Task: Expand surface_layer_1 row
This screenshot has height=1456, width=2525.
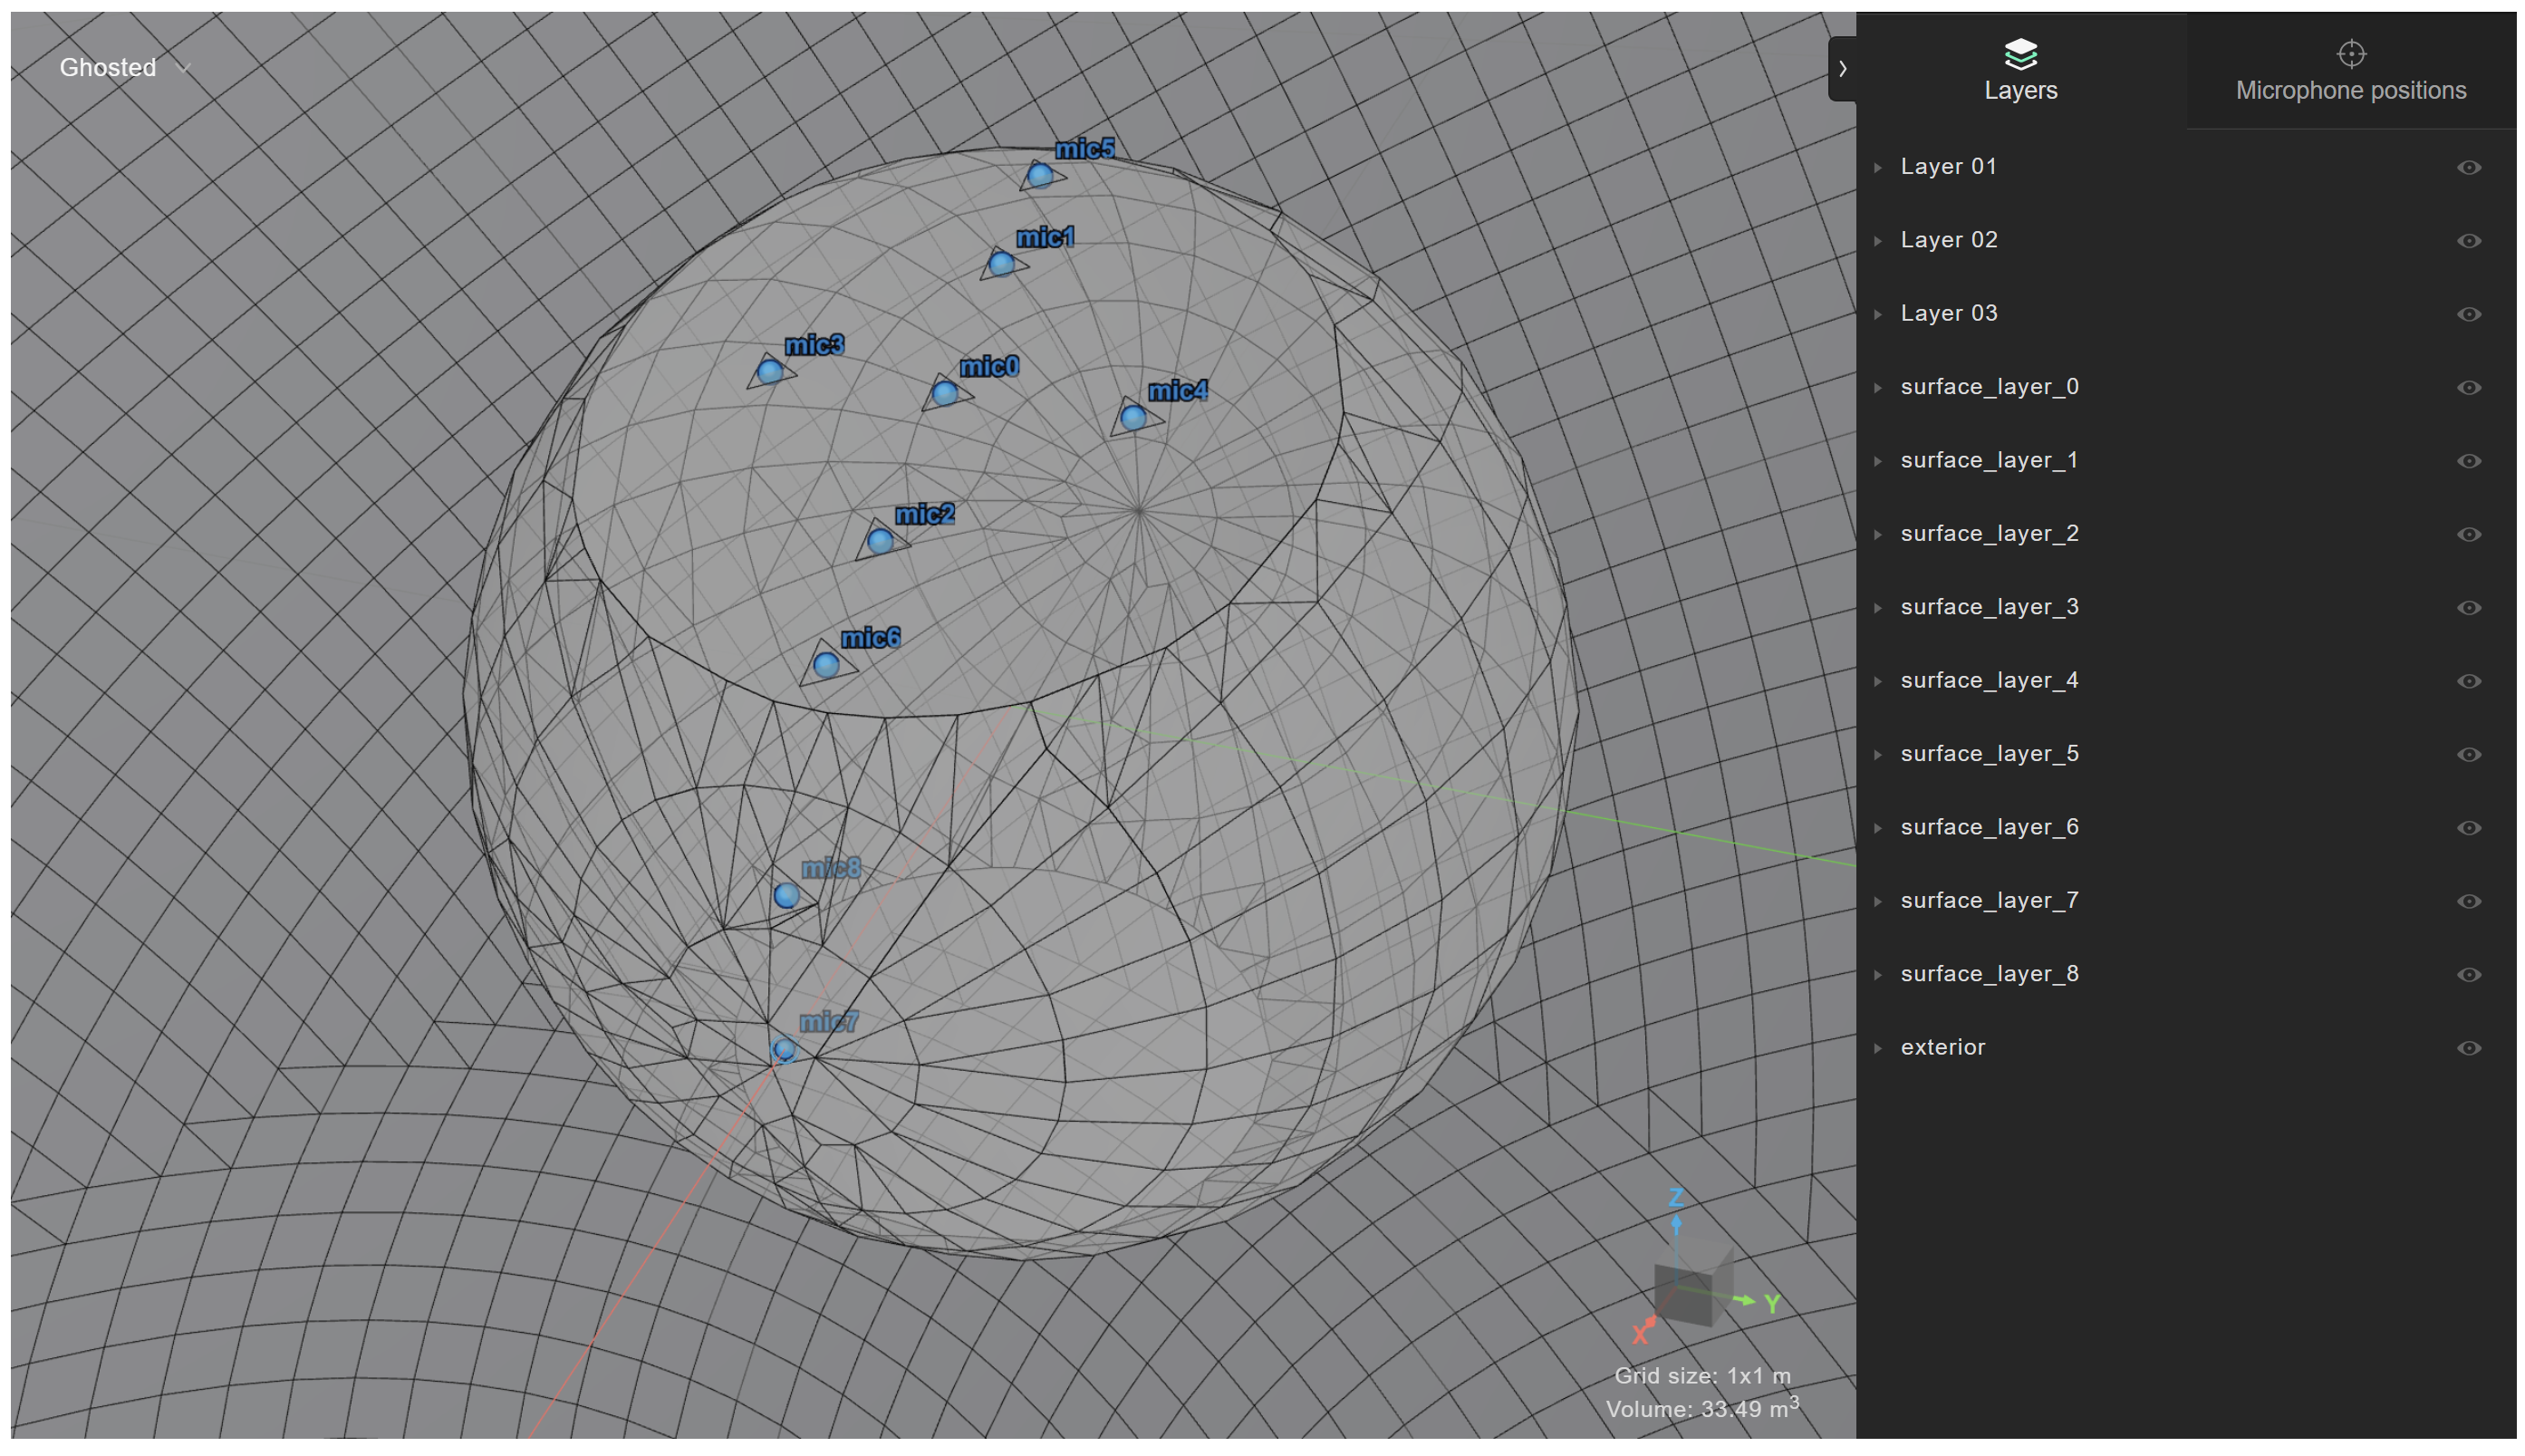Action: click(1878, 461)
